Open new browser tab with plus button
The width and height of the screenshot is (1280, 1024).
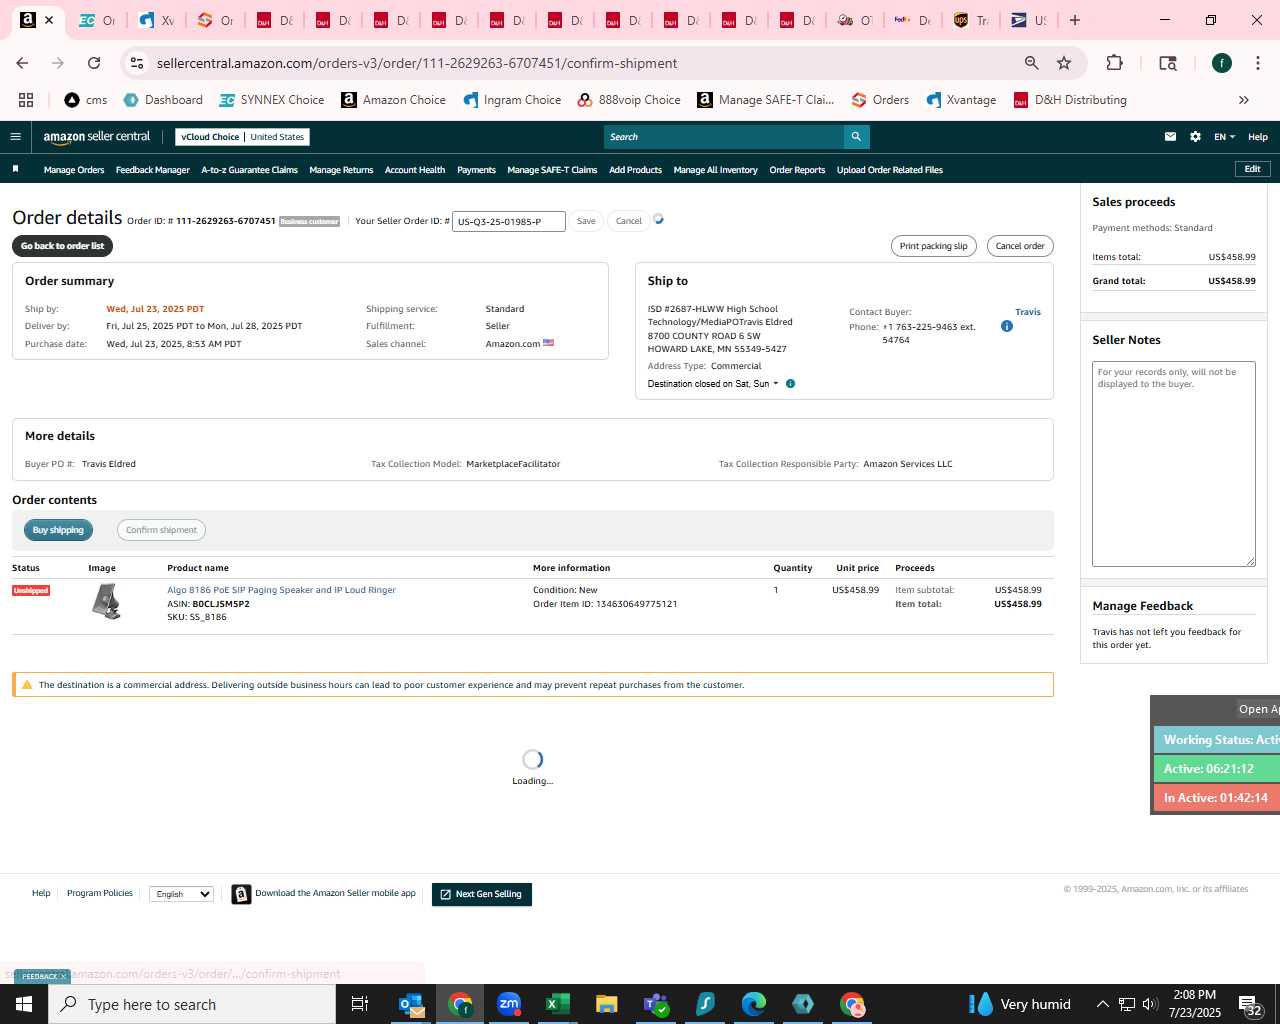(1075, 20)
